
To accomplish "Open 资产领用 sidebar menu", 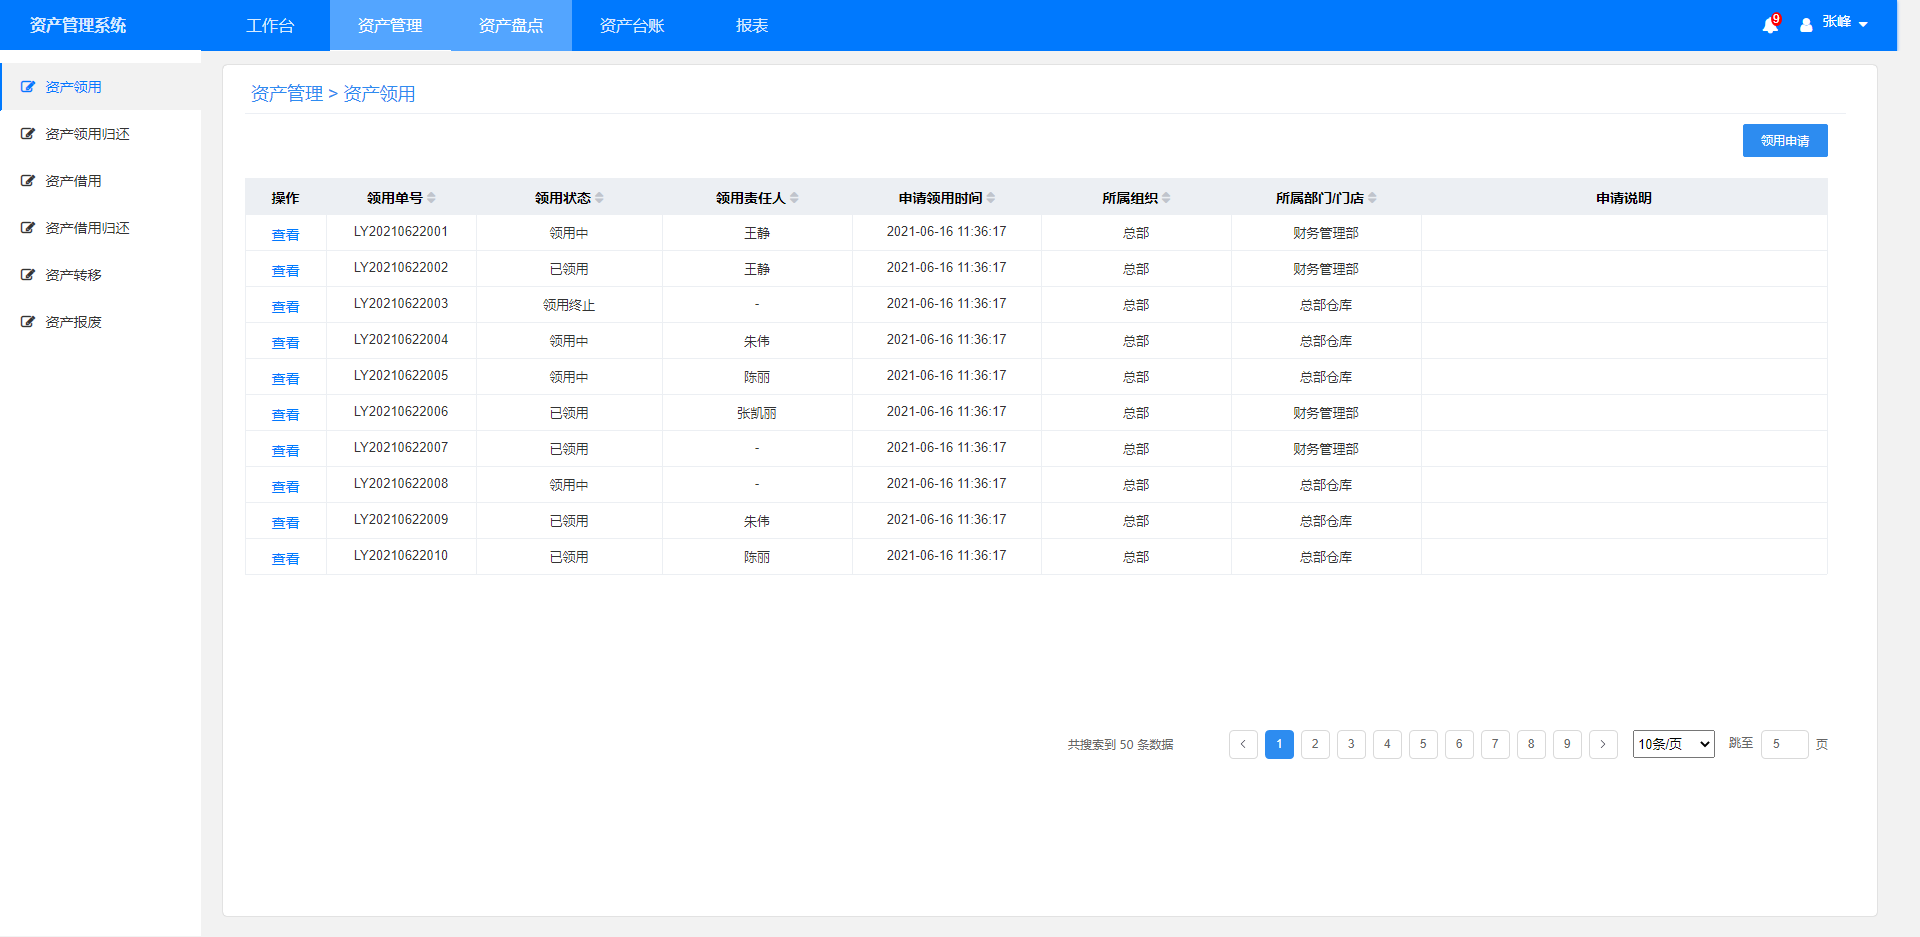I will [100, 87].
